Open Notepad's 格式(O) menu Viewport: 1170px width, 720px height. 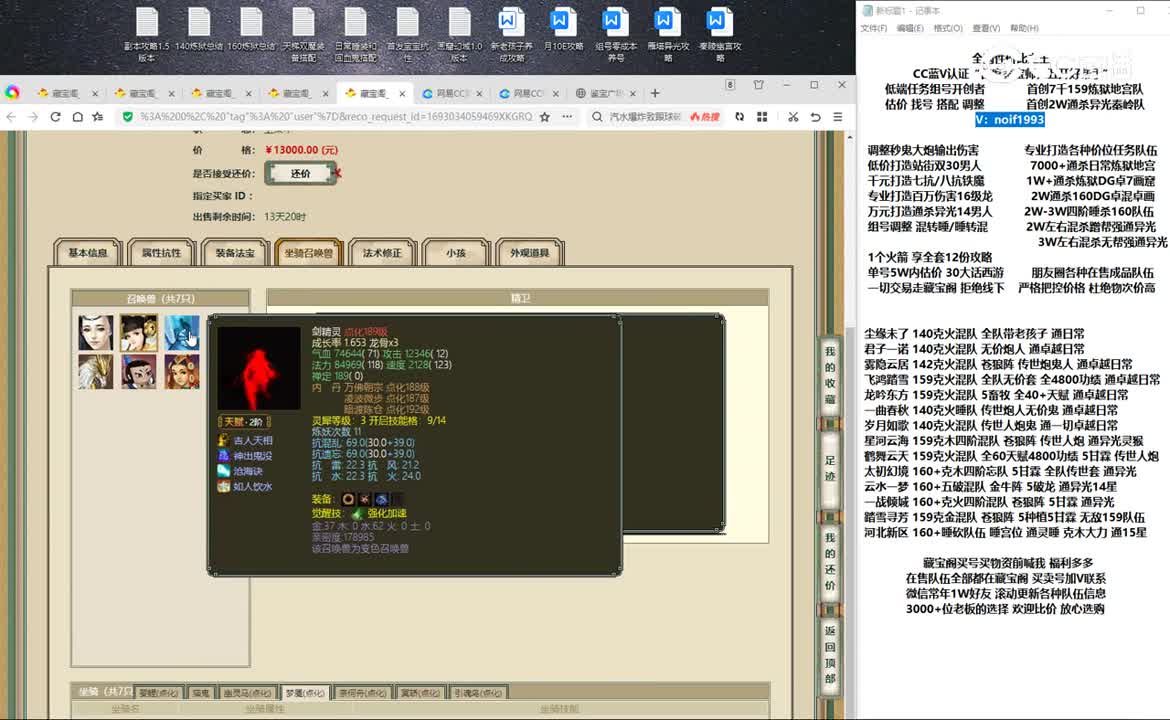click(x=948, y=28)
